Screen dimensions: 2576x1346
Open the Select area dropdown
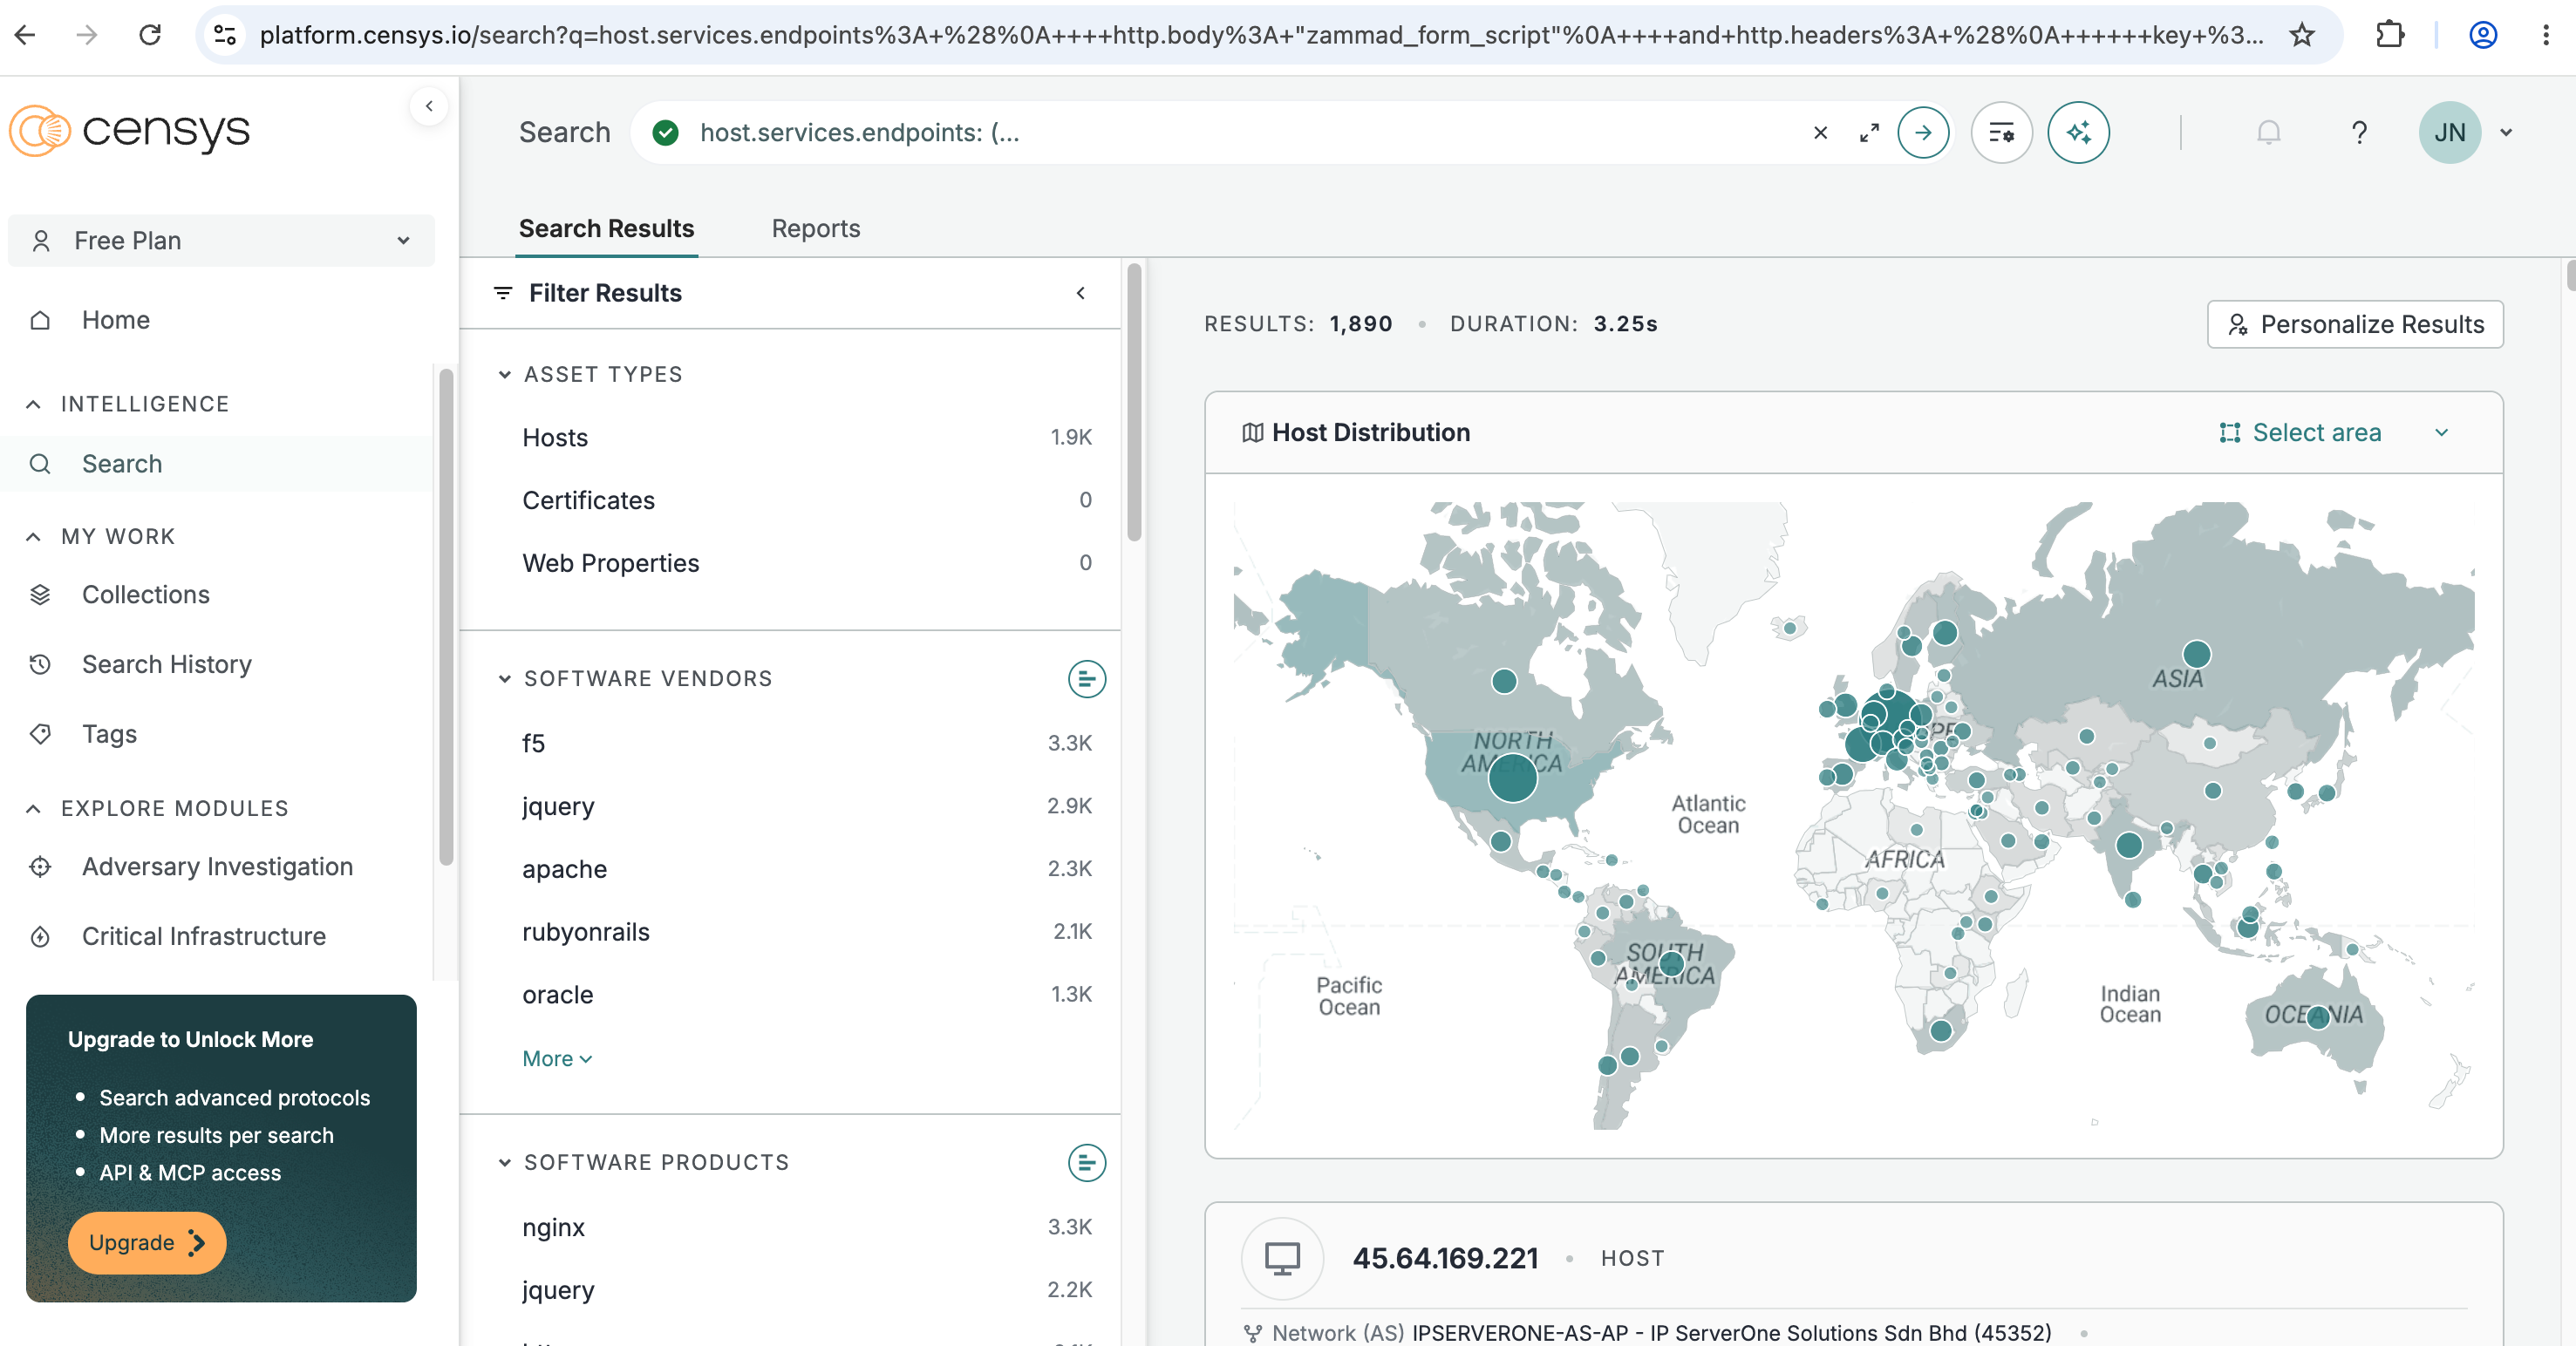(x=2334, y=433)
